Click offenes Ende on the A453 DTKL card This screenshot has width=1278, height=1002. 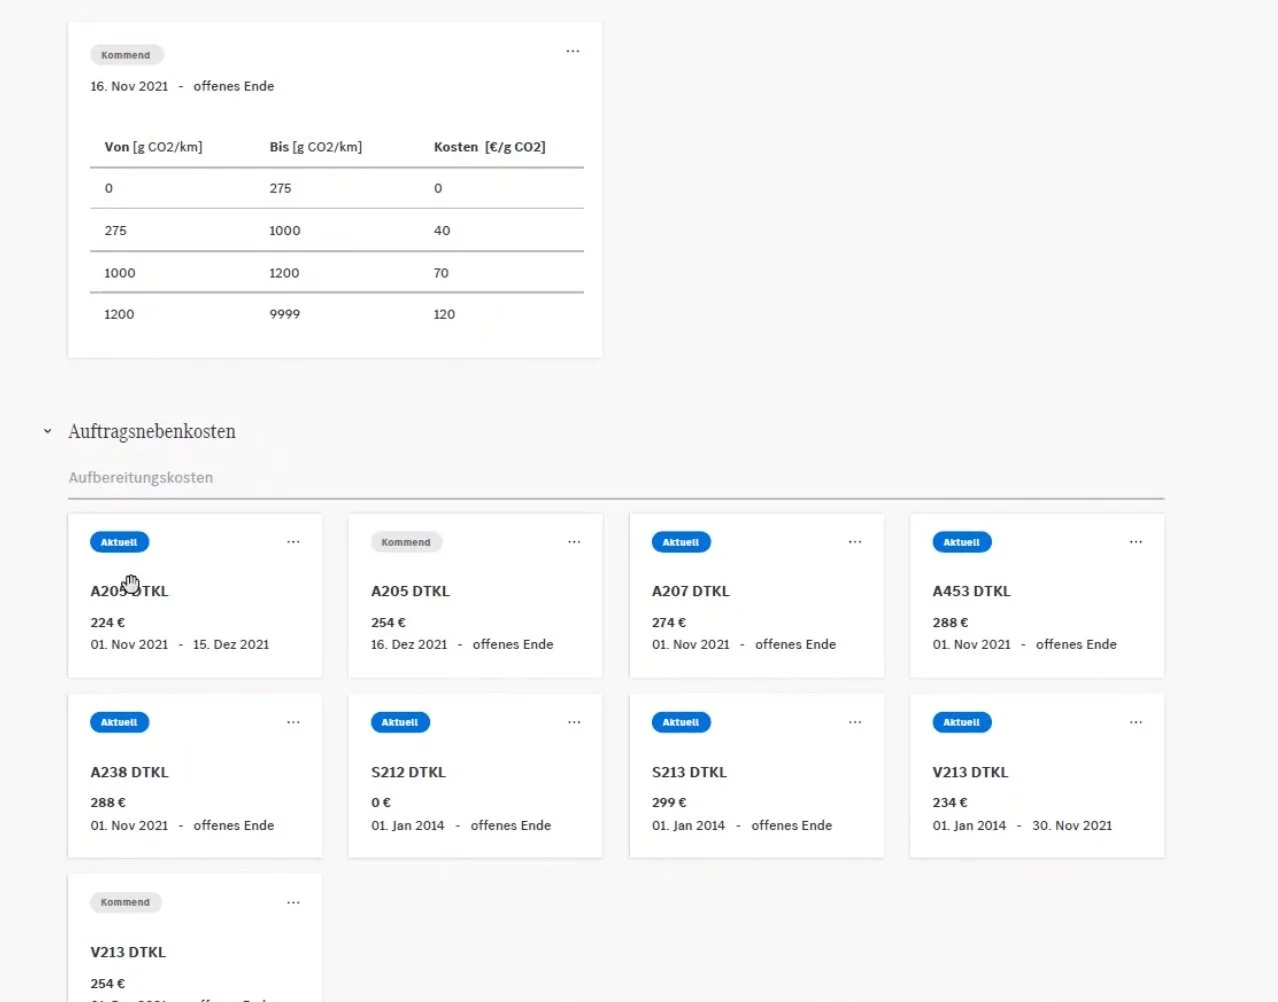coord(1076,645)
